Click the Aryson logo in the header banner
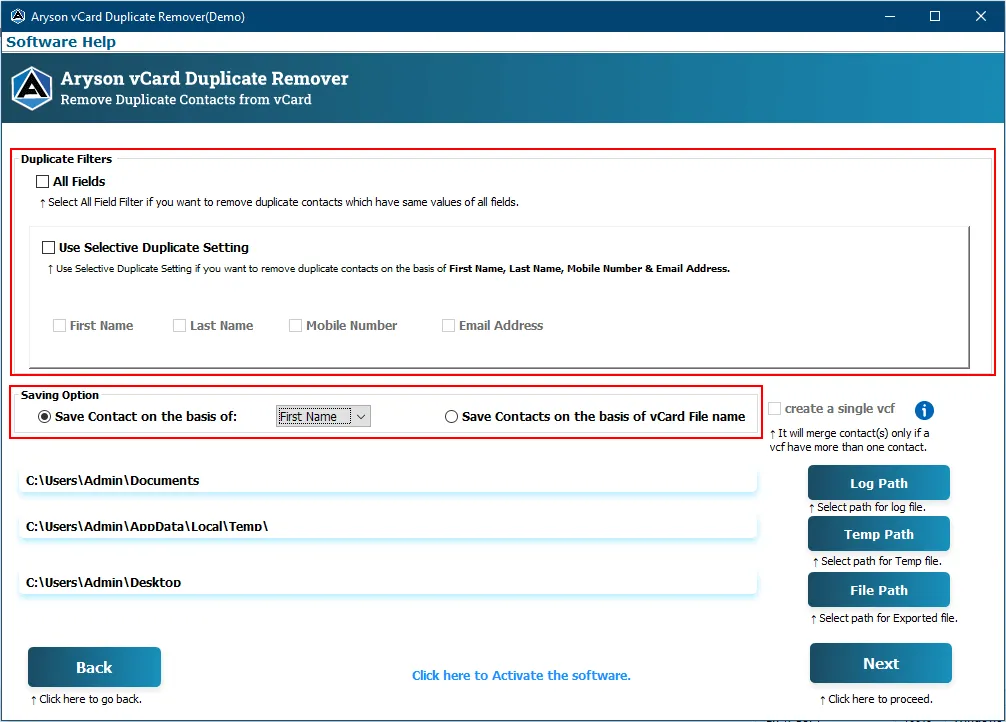The image size is (1006, 722). [x=32, y=89]
